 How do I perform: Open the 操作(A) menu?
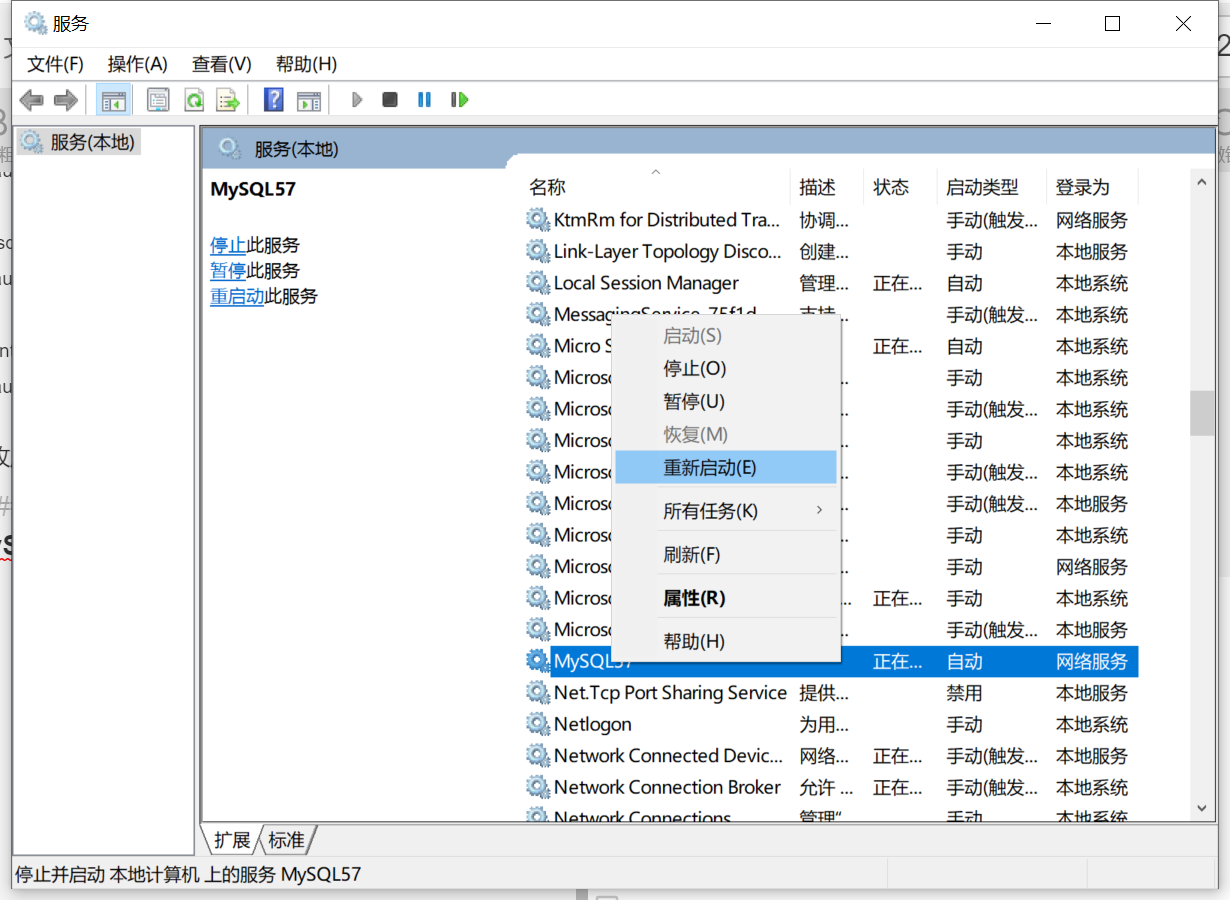(x=137, y=64)
